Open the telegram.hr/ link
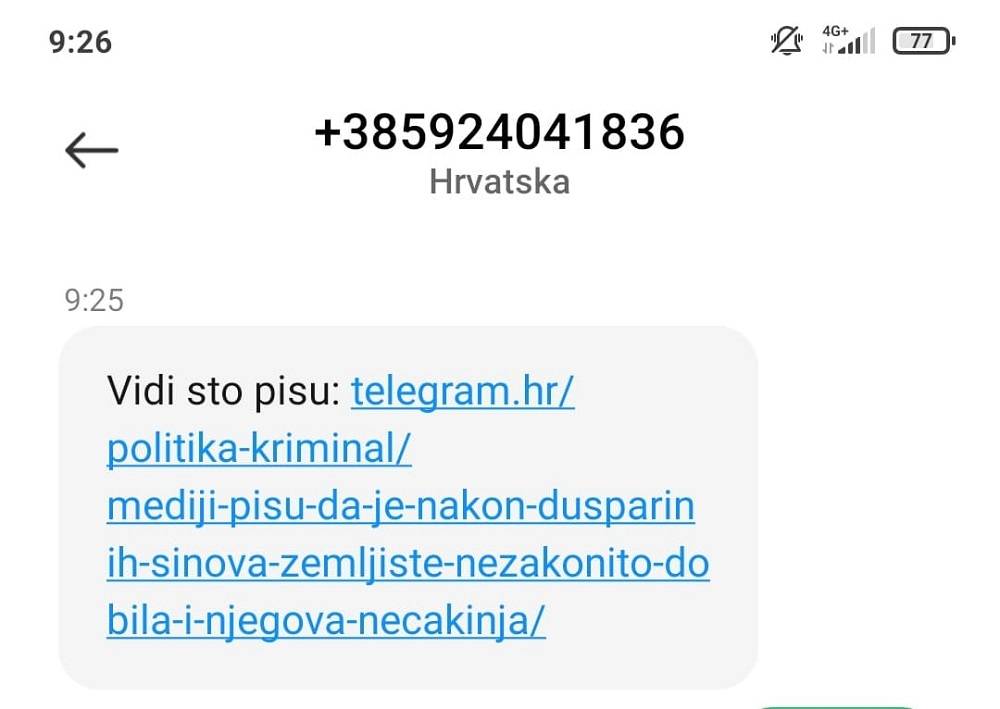 (x=462, y=391)
